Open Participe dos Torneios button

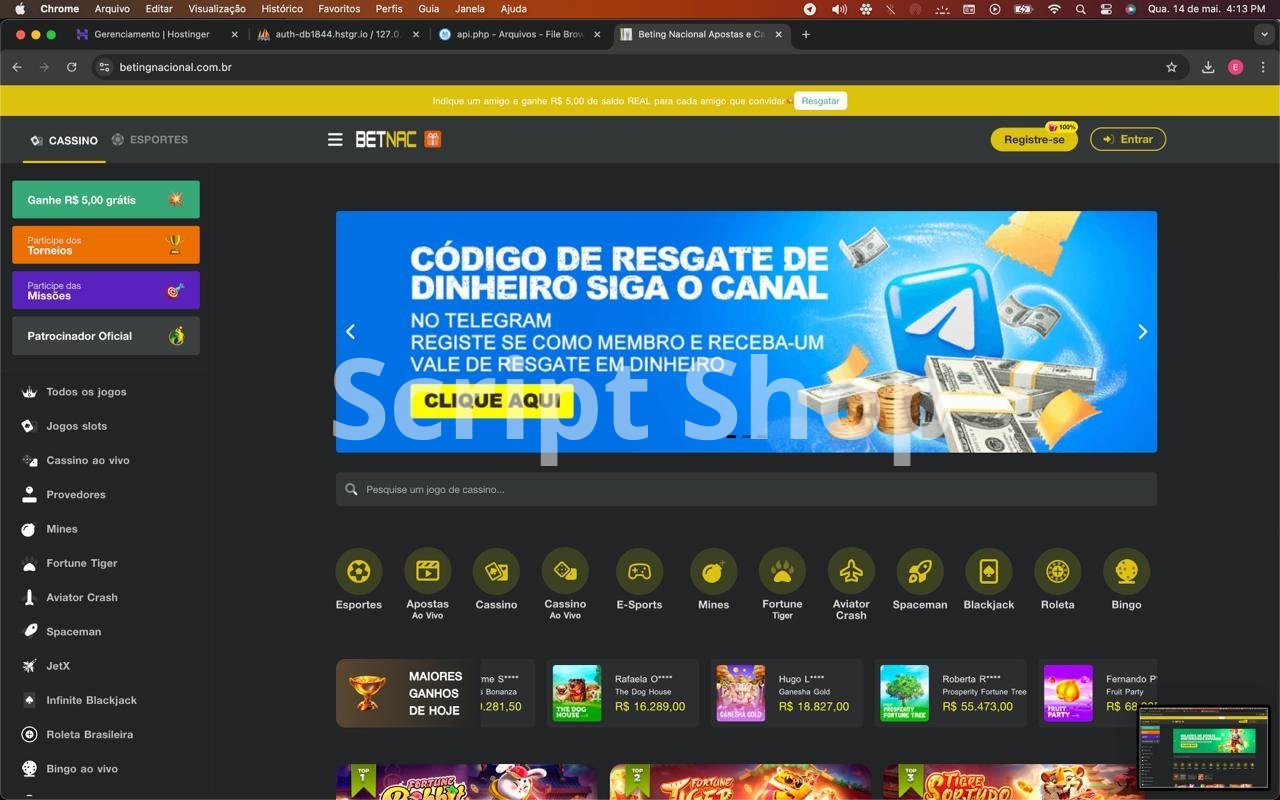click(106, 245)
